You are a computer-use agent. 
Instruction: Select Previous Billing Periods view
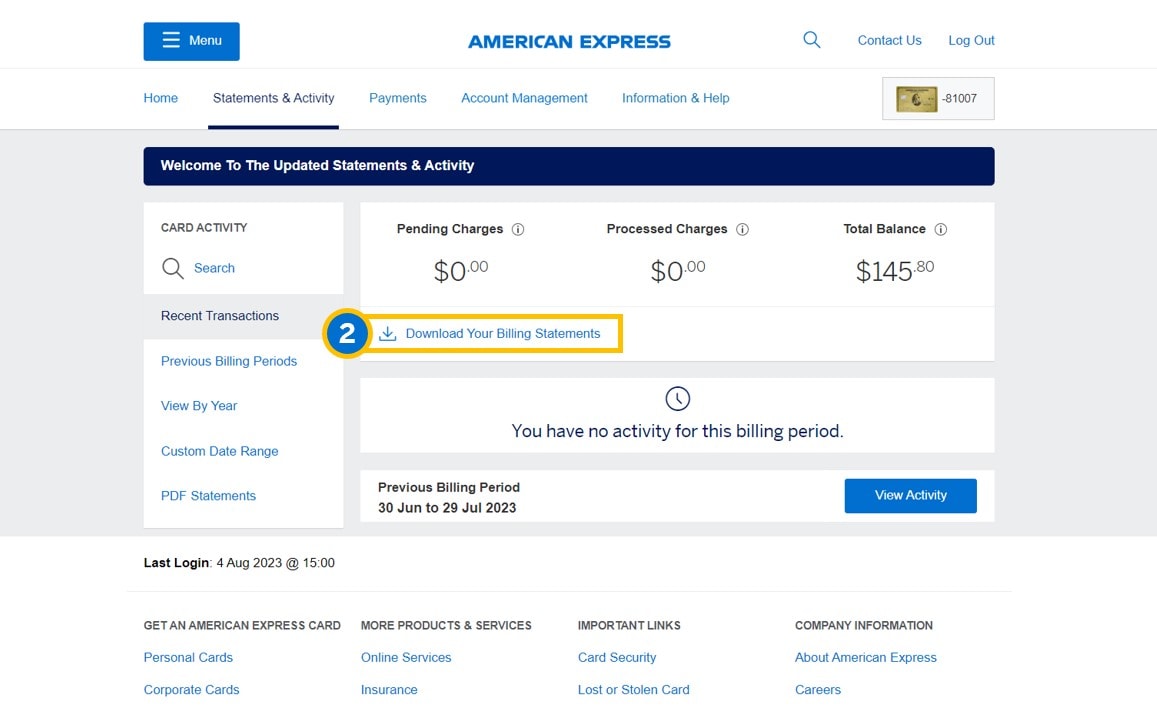(229, 361)
